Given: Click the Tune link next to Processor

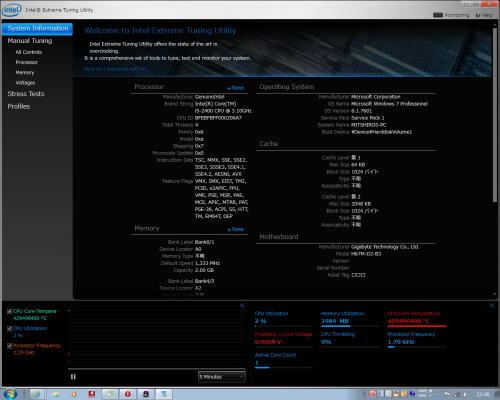Looking at the screenshot, I should pos(236,88).
